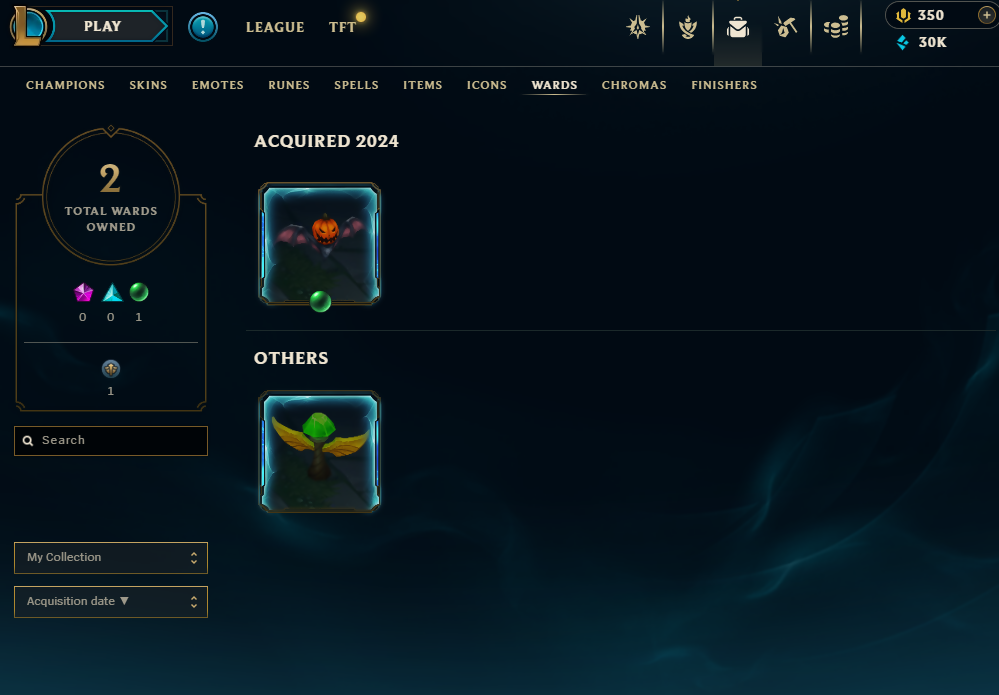Screen dimensions: 999x695
Task: Open the blue alert notification icon
Action: [x=203, y=27]
